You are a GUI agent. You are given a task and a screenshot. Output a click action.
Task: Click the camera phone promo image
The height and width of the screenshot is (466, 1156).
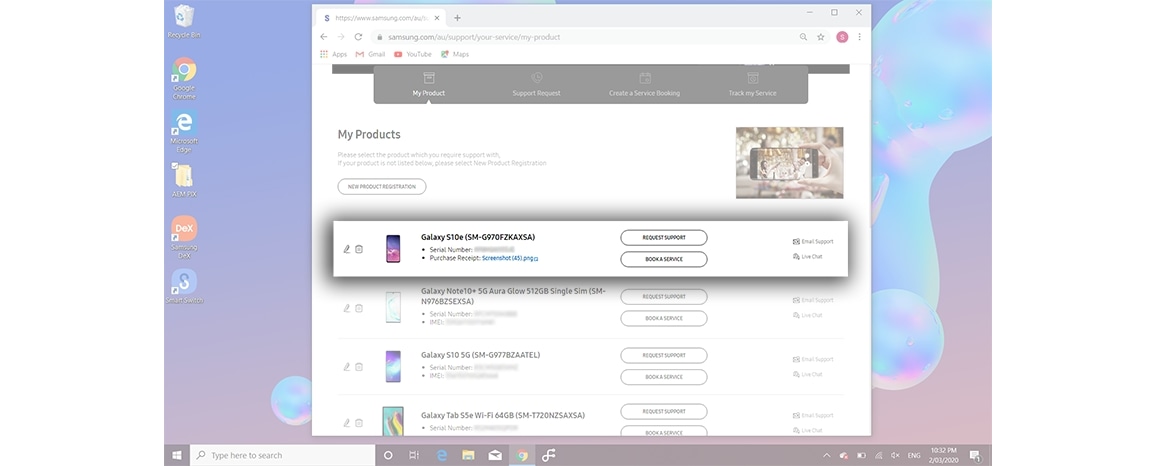(x=790, y=162)
